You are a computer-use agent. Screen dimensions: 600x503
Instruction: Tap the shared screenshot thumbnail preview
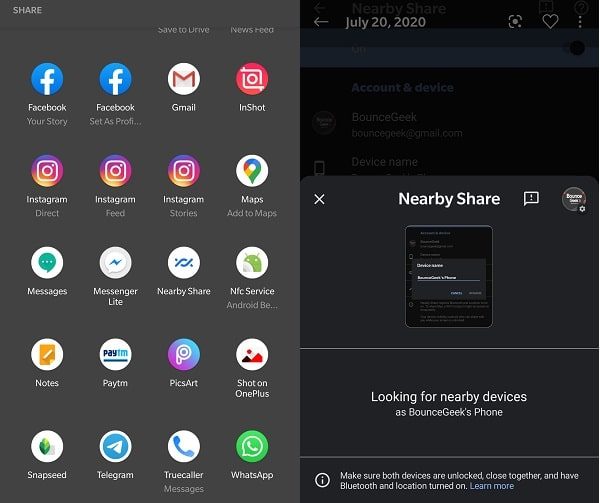pos(449,277)
